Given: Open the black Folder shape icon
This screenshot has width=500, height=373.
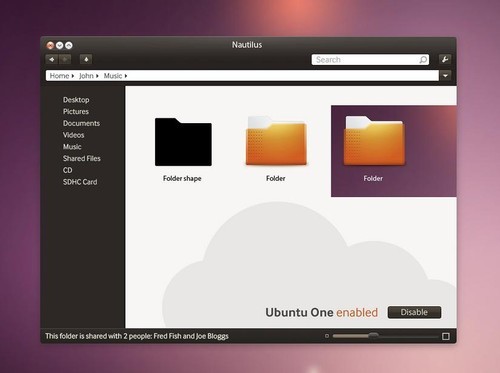Looking at the screenshot, I should pyautogui.click(x=183, y=142).
